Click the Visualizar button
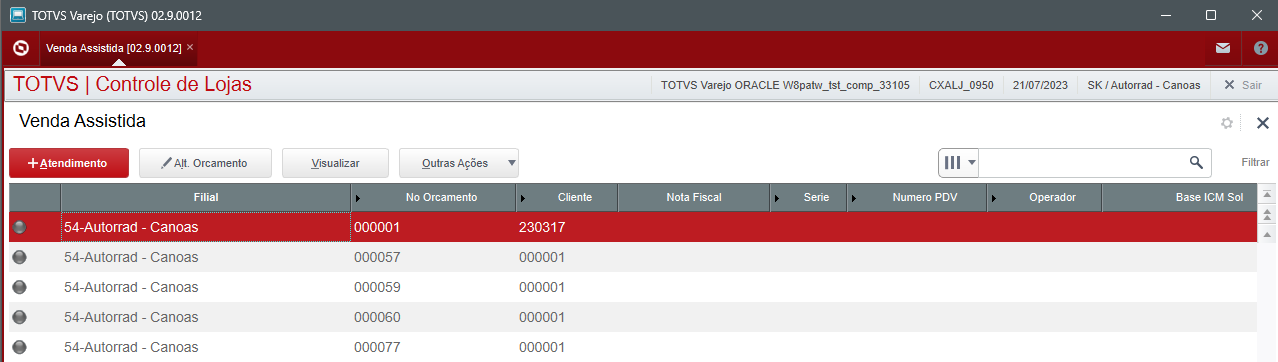This screenshot has width=1278, height=362. tap(335, 162)
